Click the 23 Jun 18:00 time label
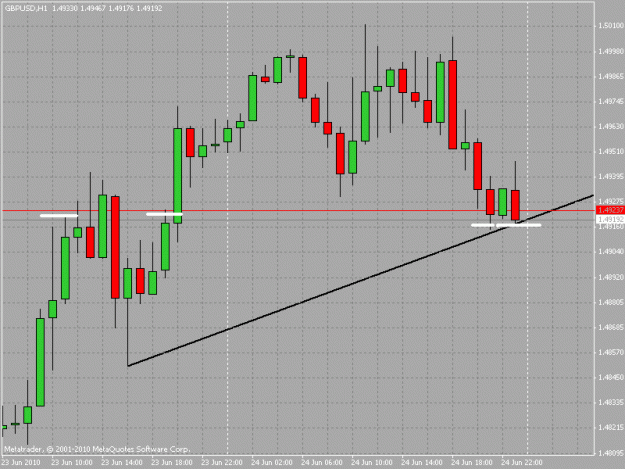This screenshot has width=625, height=469. 172,463
